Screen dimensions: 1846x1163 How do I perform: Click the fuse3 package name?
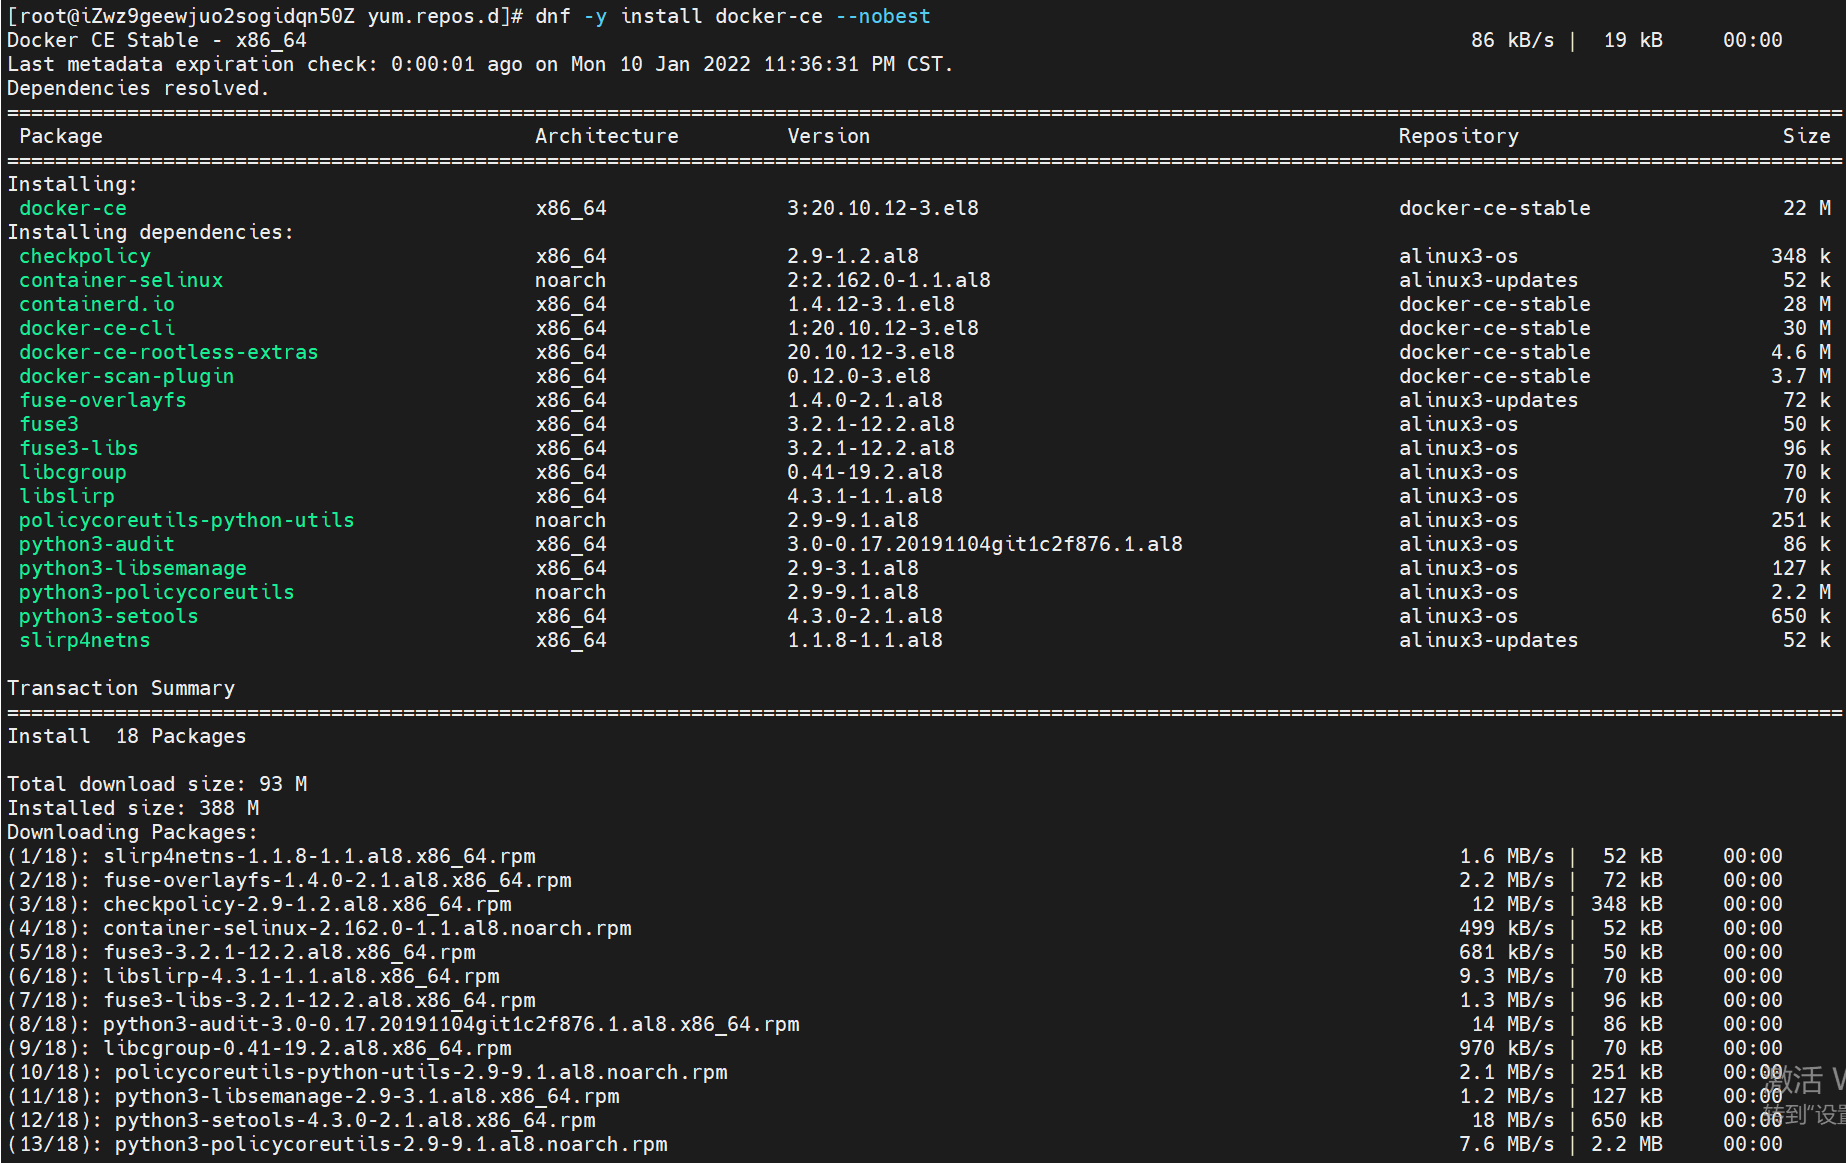(49, 424)
